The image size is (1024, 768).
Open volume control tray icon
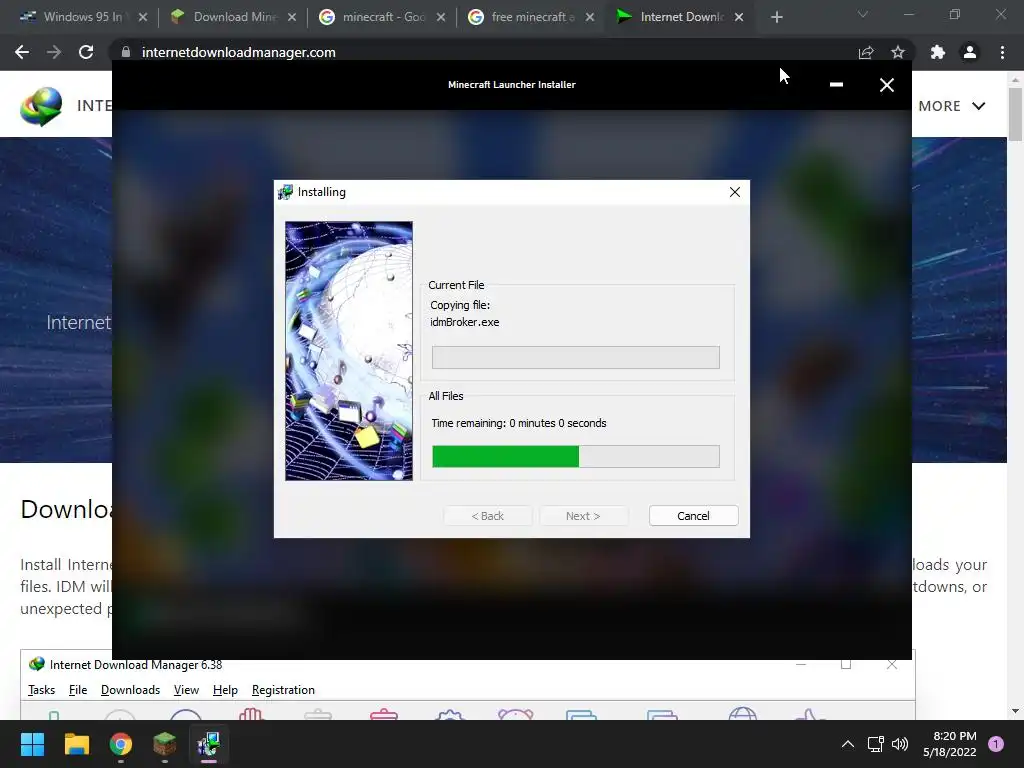click(900, 744)
